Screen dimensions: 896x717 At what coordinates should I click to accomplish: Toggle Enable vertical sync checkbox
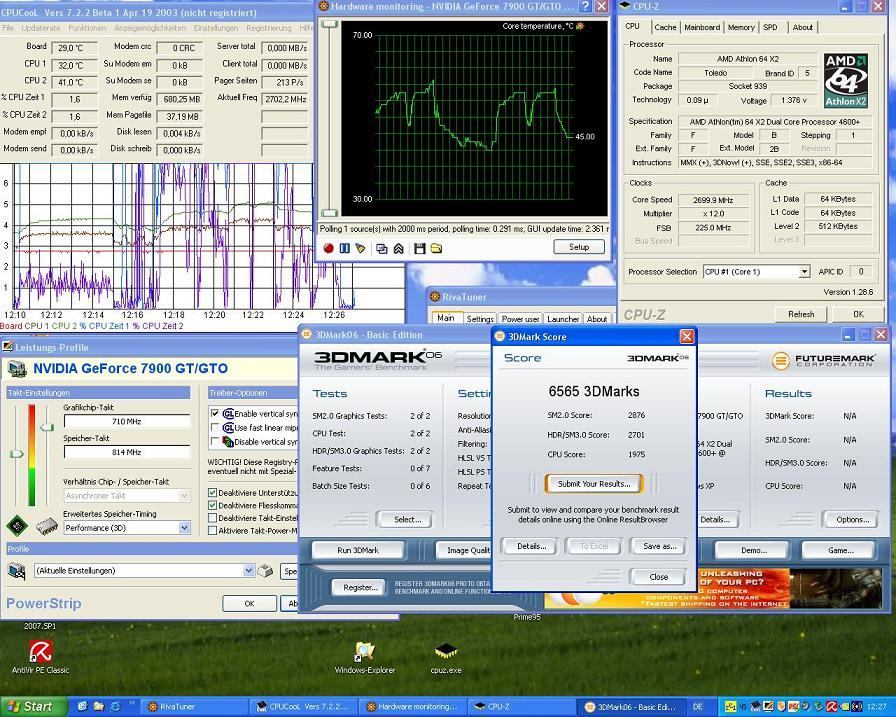click(x=215, y=413)
